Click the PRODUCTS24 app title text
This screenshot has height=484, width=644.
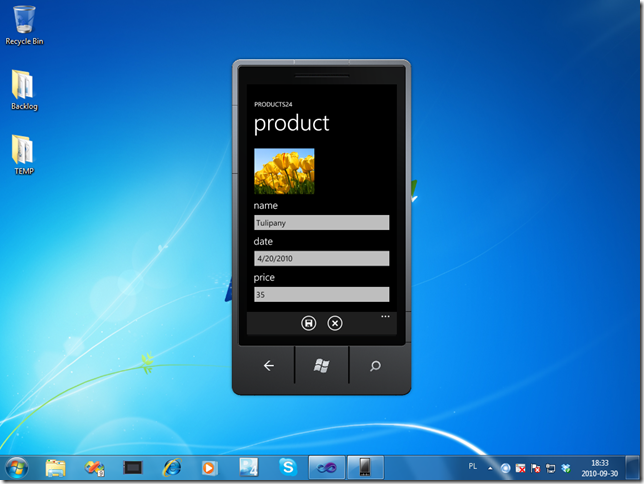pos(273,104)
